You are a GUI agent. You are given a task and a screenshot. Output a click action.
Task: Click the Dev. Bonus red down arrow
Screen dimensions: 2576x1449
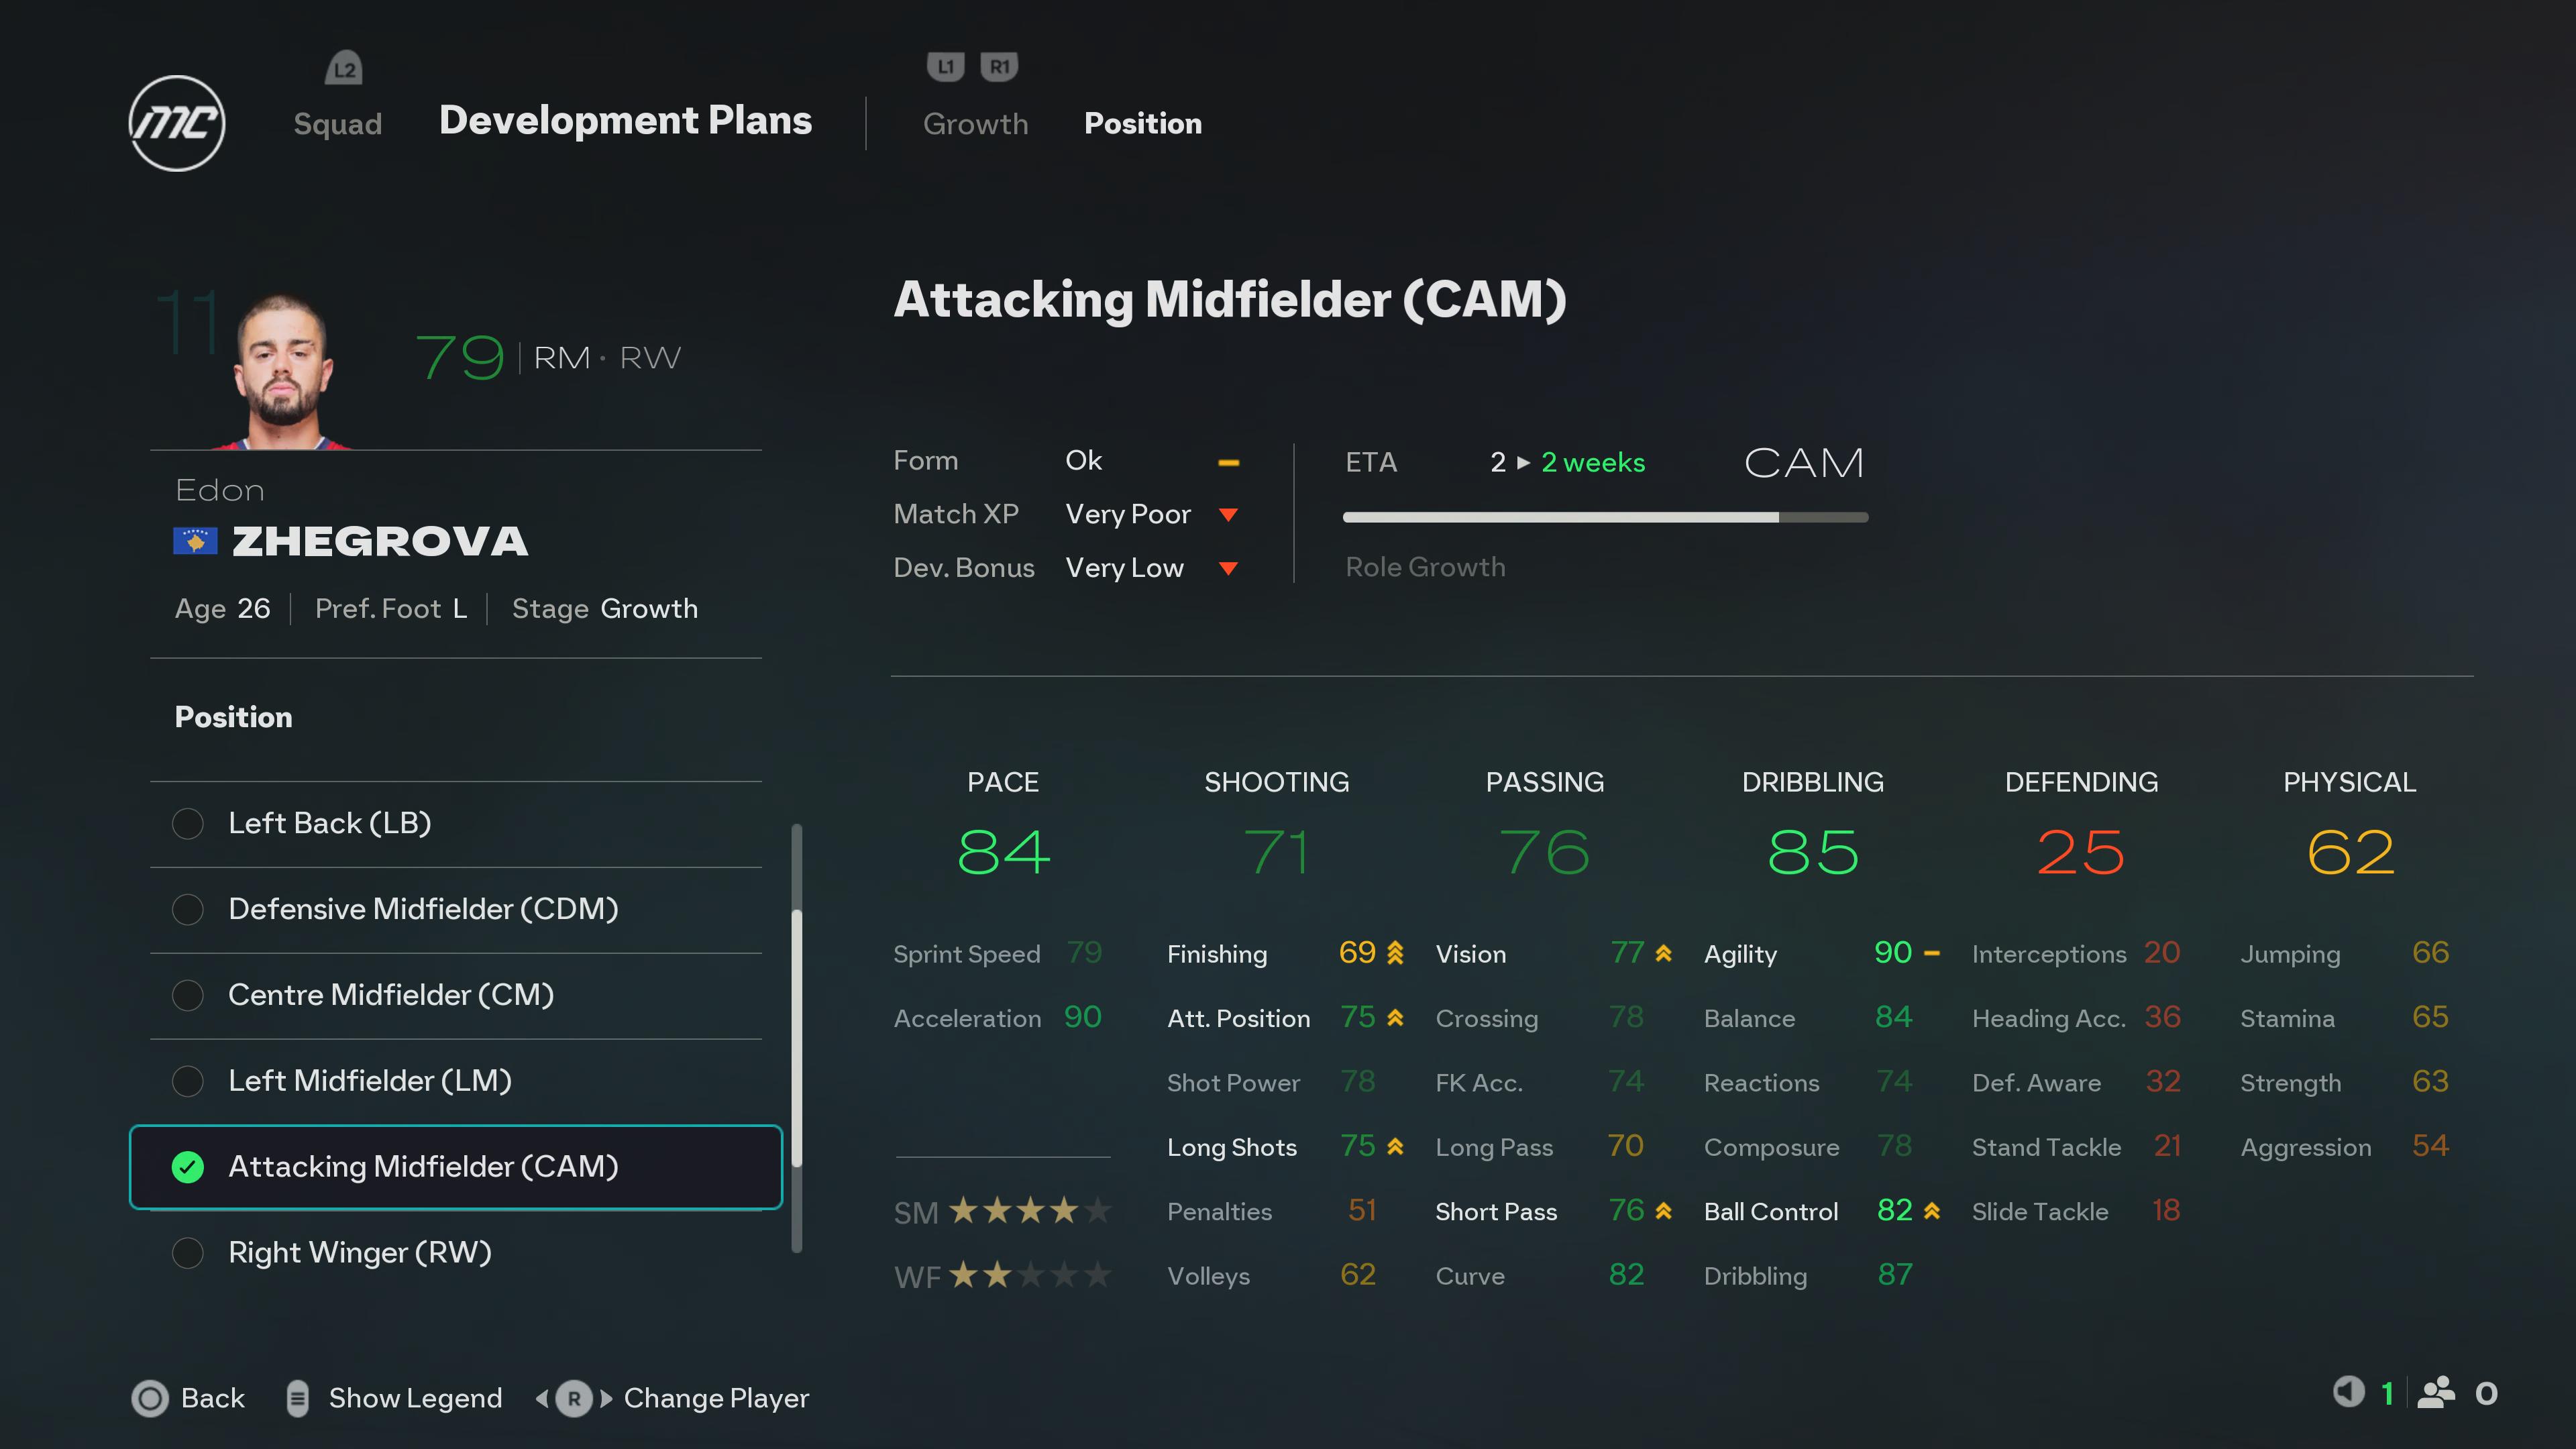tap(1229, 569)
